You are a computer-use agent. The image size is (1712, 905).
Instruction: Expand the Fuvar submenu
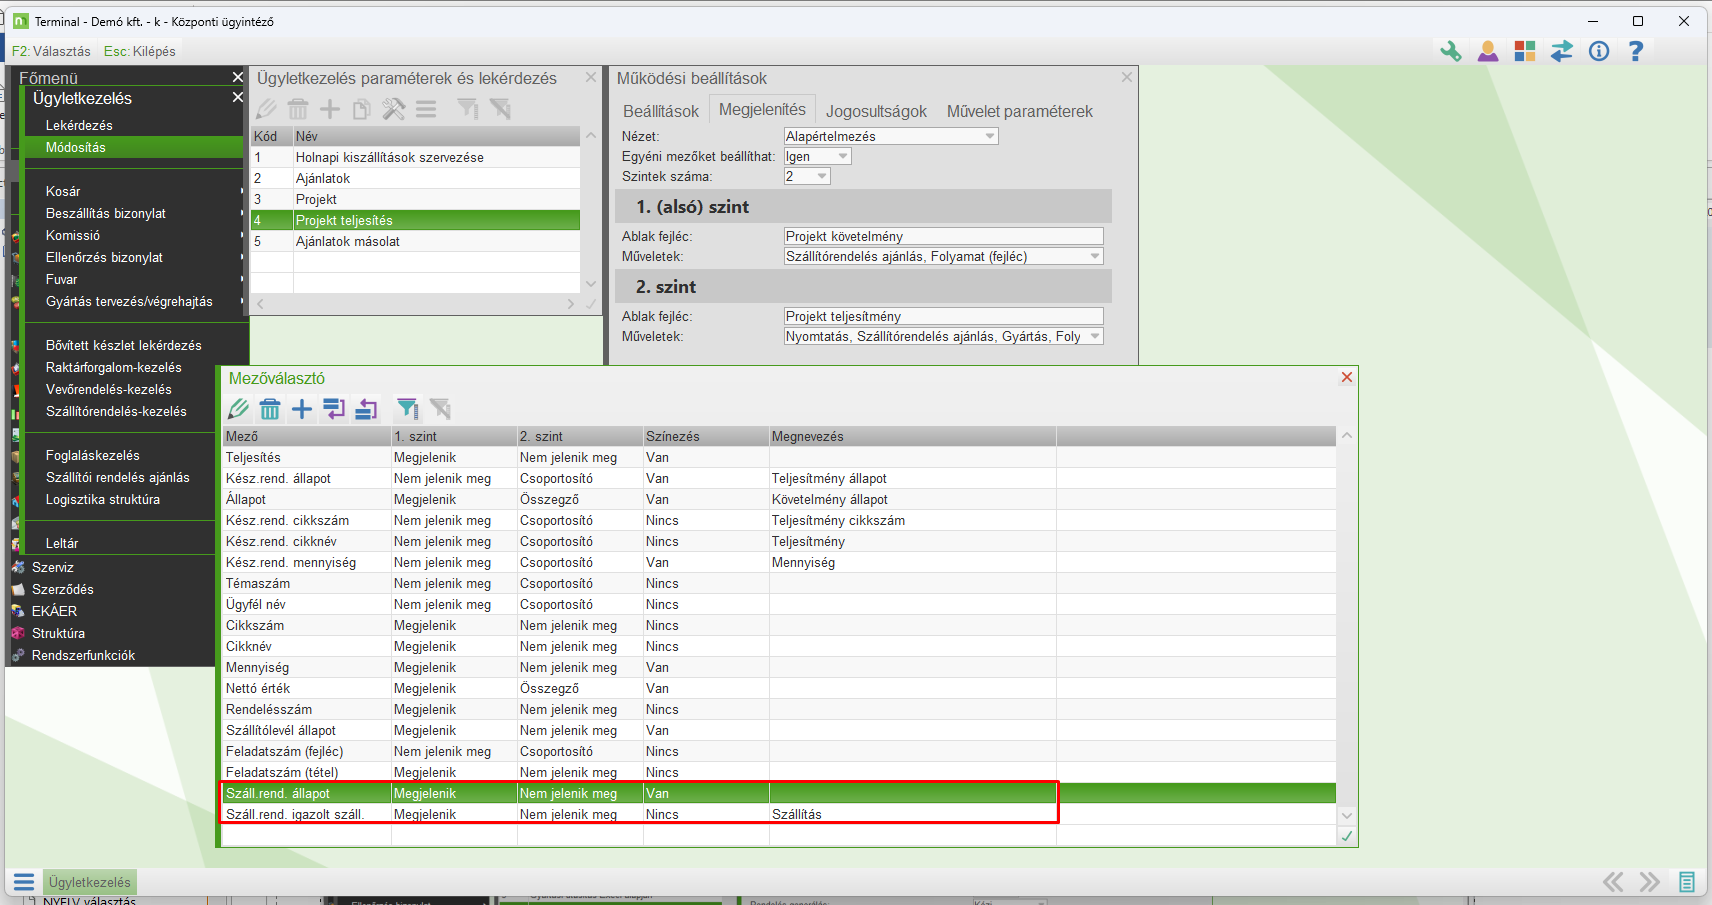(242, 279)
